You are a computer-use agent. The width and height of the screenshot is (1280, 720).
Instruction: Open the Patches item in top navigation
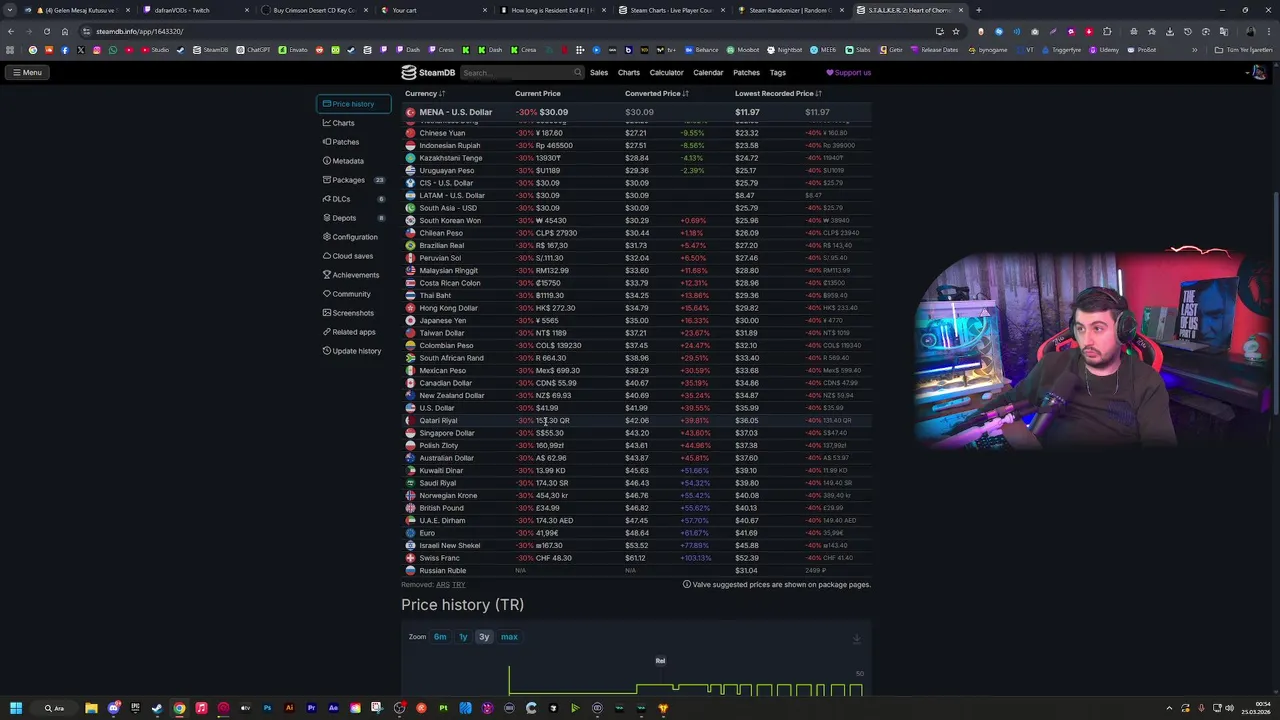coord(746,72)
